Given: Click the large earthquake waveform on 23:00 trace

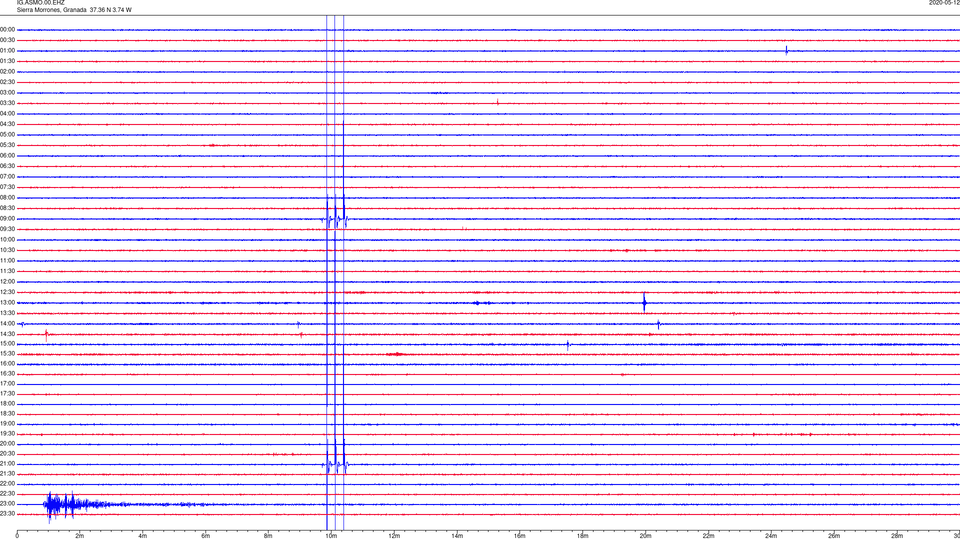Looking at the screenshot, I should coord(77,505).
